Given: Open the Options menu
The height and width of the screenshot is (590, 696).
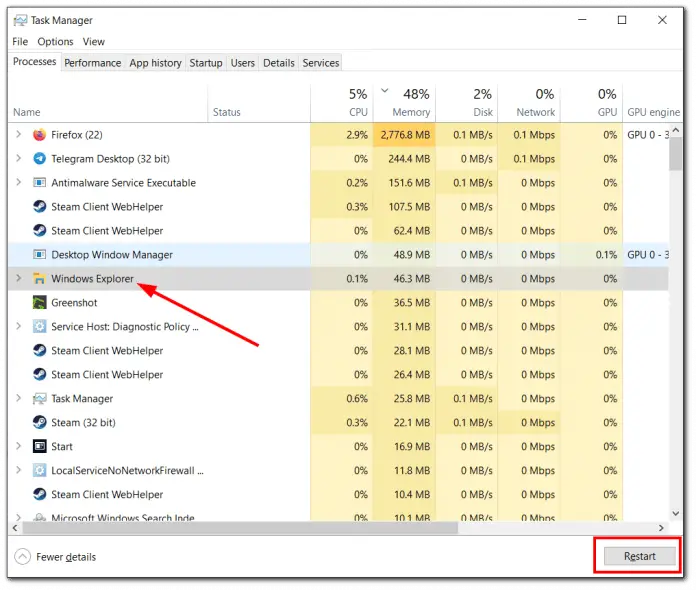Looking at the screenshot, I should coord(55,42).
